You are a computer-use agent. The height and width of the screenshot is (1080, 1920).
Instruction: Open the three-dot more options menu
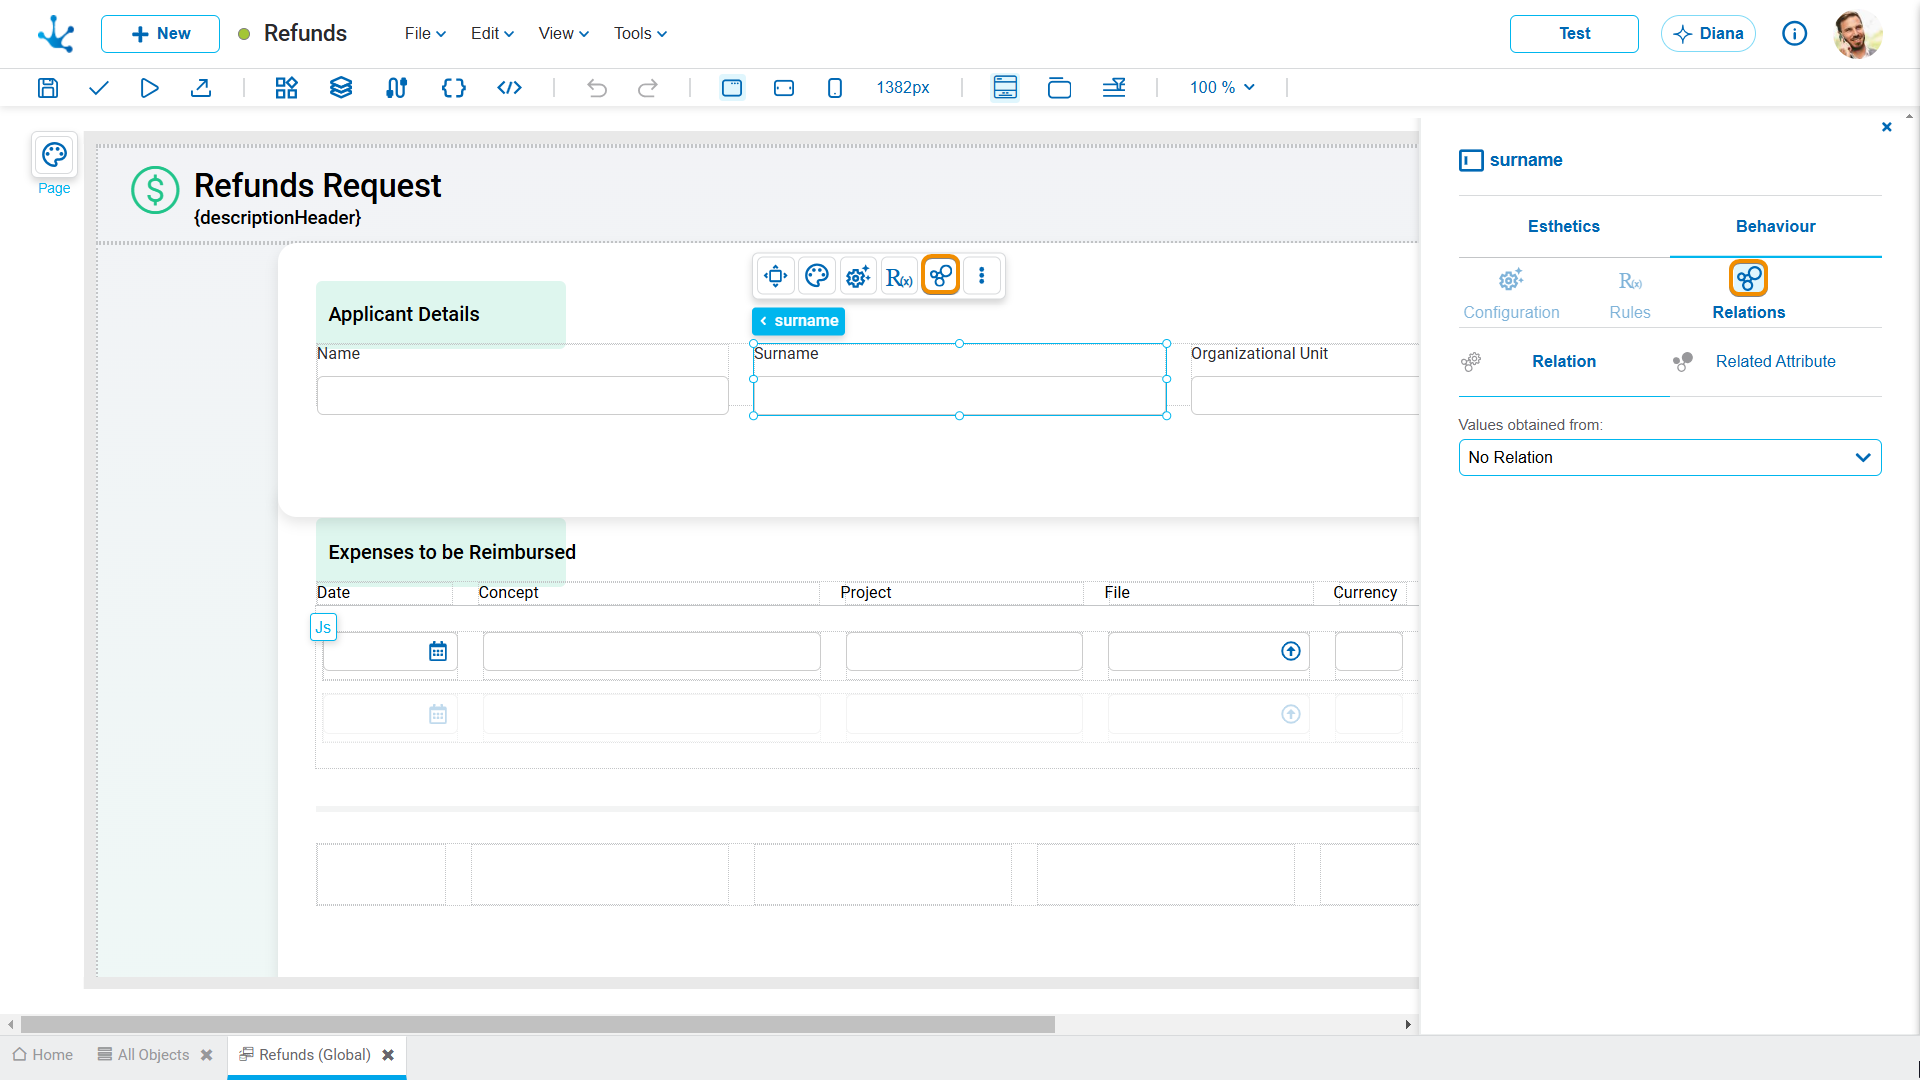pyautogui.click(x=982, y=276)
